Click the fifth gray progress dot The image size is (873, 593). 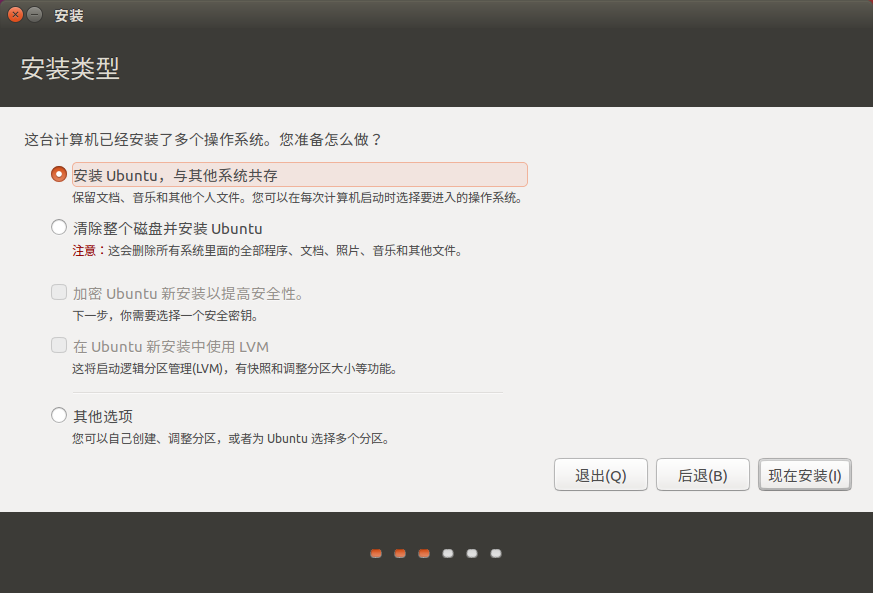(x=471, y=552)
